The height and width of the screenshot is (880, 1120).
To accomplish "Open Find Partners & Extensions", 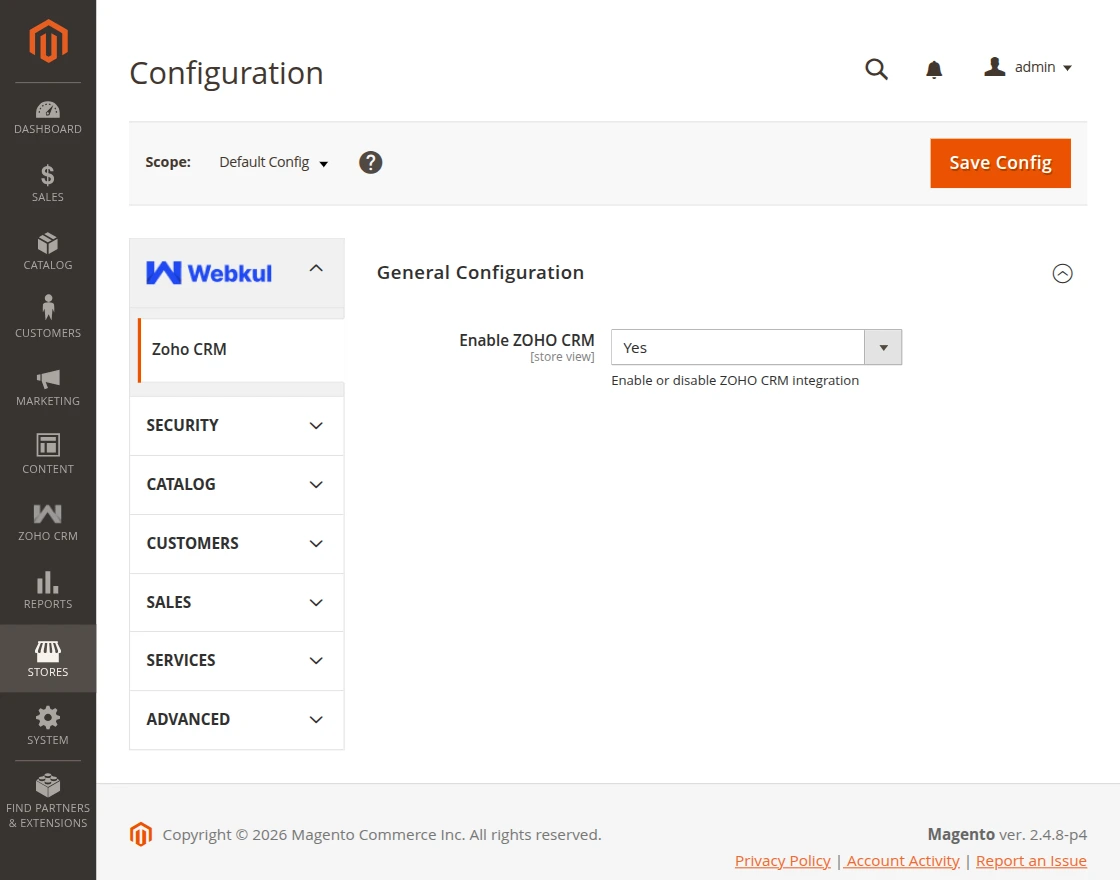I will [x=48, y=801].
